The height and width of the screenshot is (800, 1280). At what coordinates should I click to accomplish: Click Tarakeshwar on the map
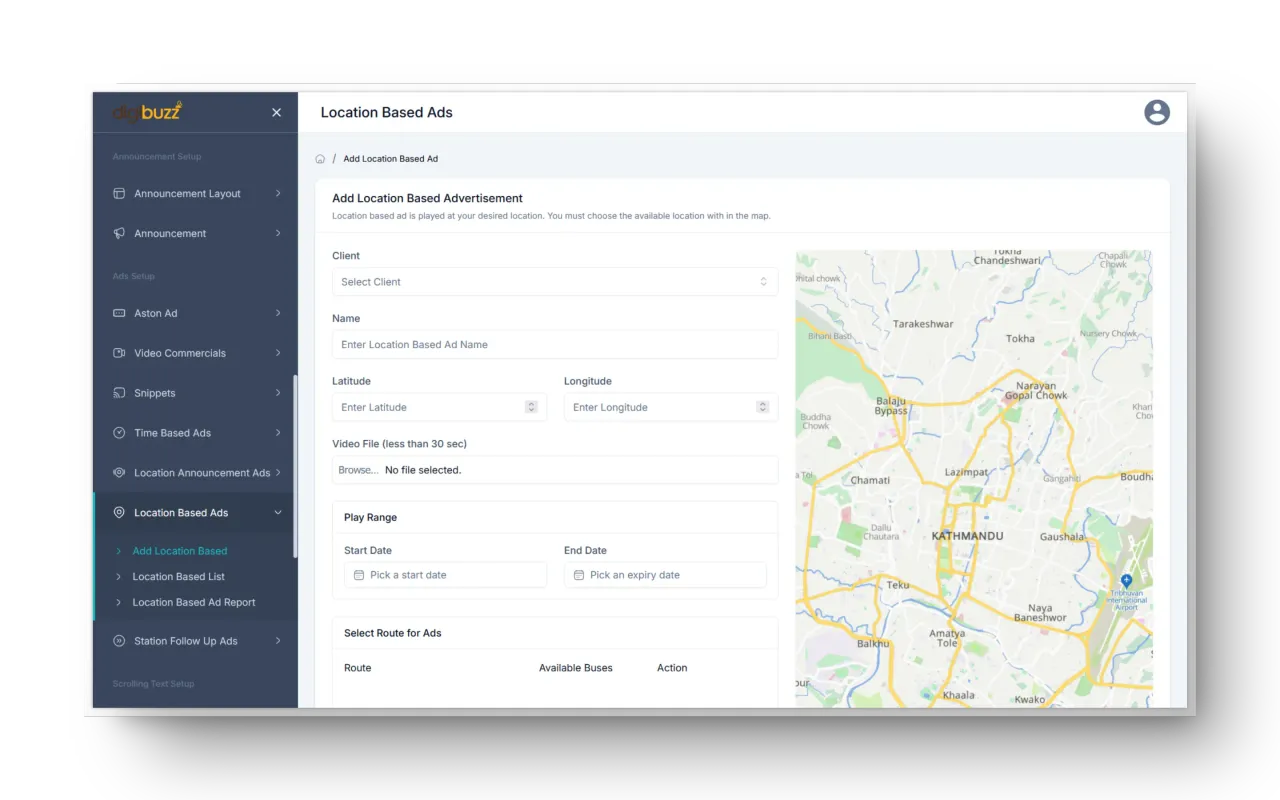coord(923,324)
